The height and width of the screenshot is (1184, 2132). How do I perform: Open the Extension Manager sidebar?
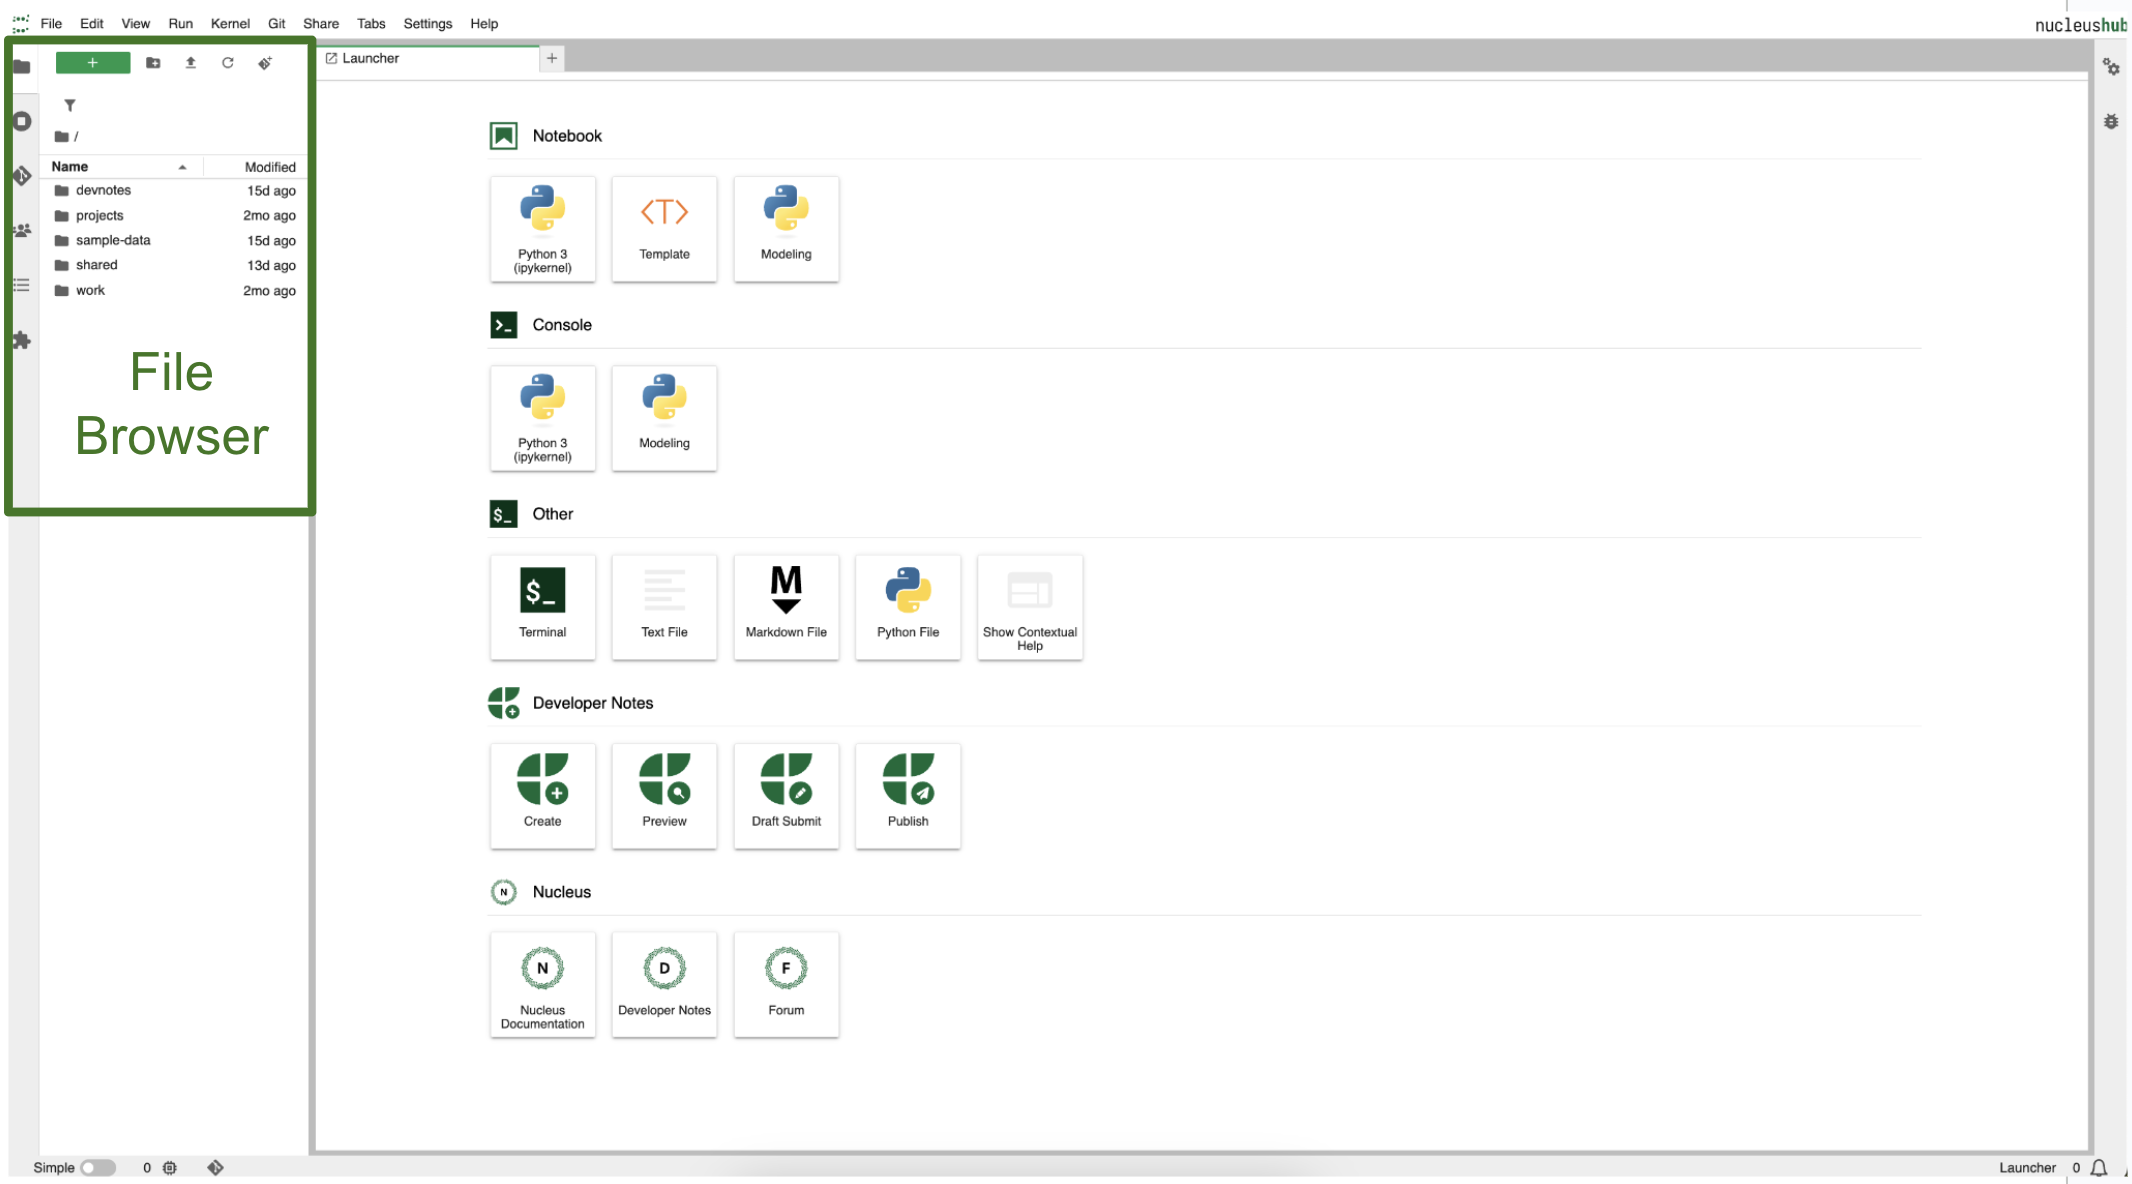[22, 340]
